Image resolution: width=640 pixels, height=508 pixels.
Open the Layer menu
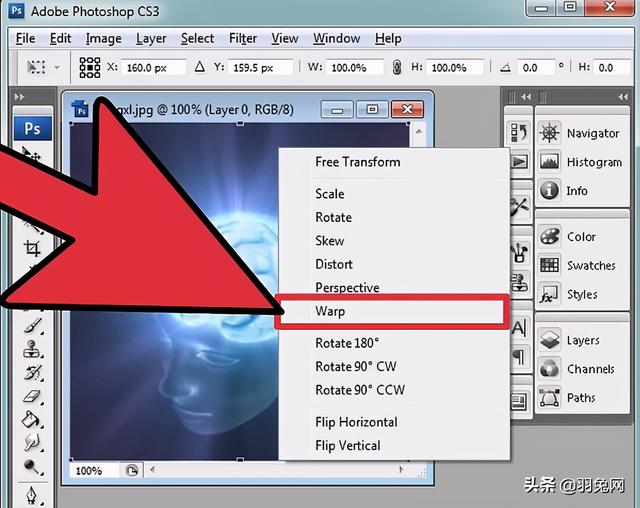(x=151, y=38)
